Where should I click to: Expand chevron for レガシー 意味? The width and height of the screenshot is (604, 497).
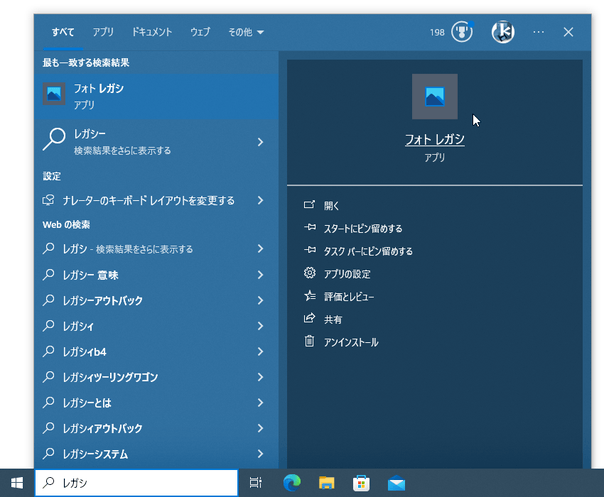260,275
